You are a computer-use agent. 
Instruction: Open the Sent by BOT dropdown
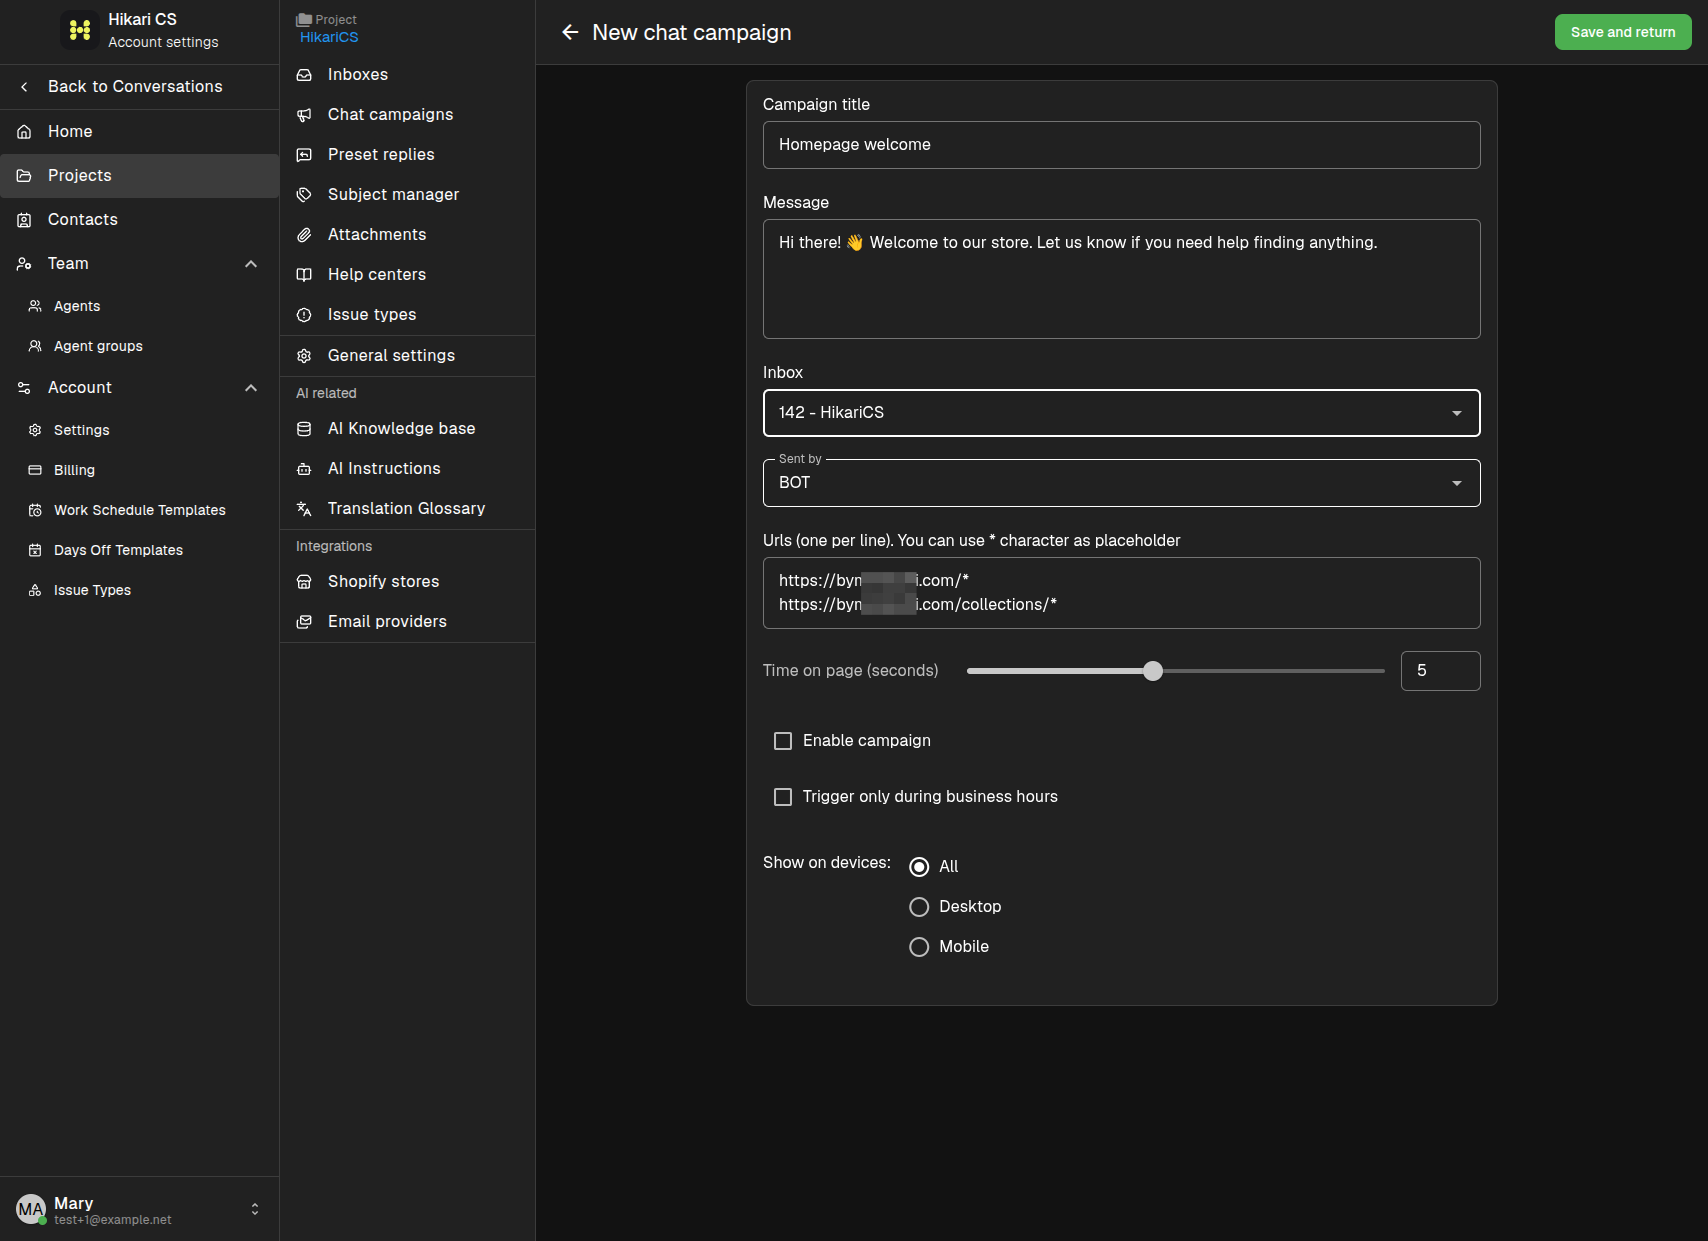pos(1121,483)
